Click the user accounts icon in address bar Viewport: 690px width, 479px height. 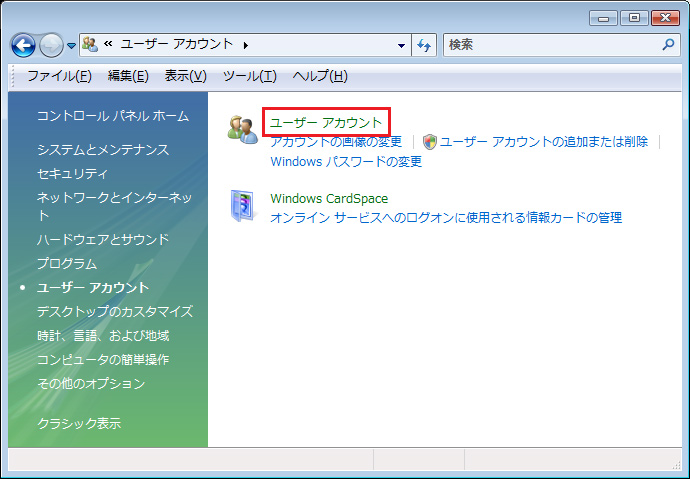90,44
